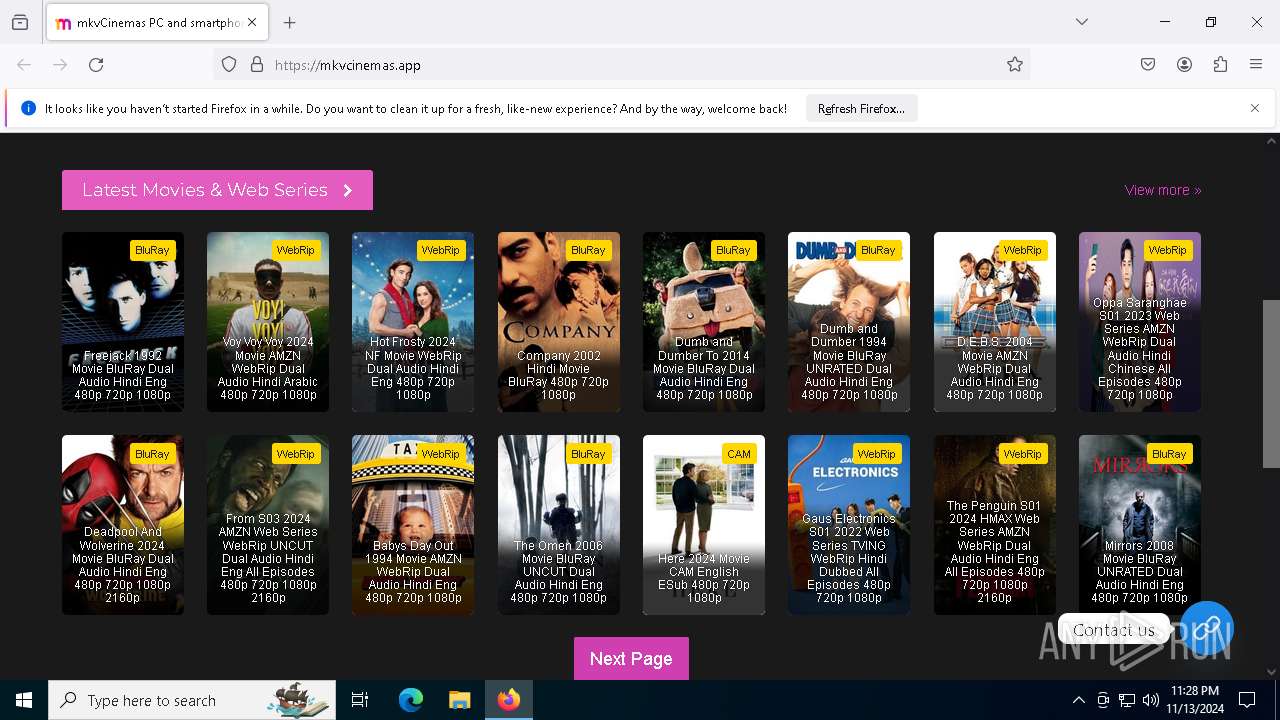Viewport: 1280px width, 720px height.
Task: Close the mkvCinemas tab
Action: click(x=252, y=22)
